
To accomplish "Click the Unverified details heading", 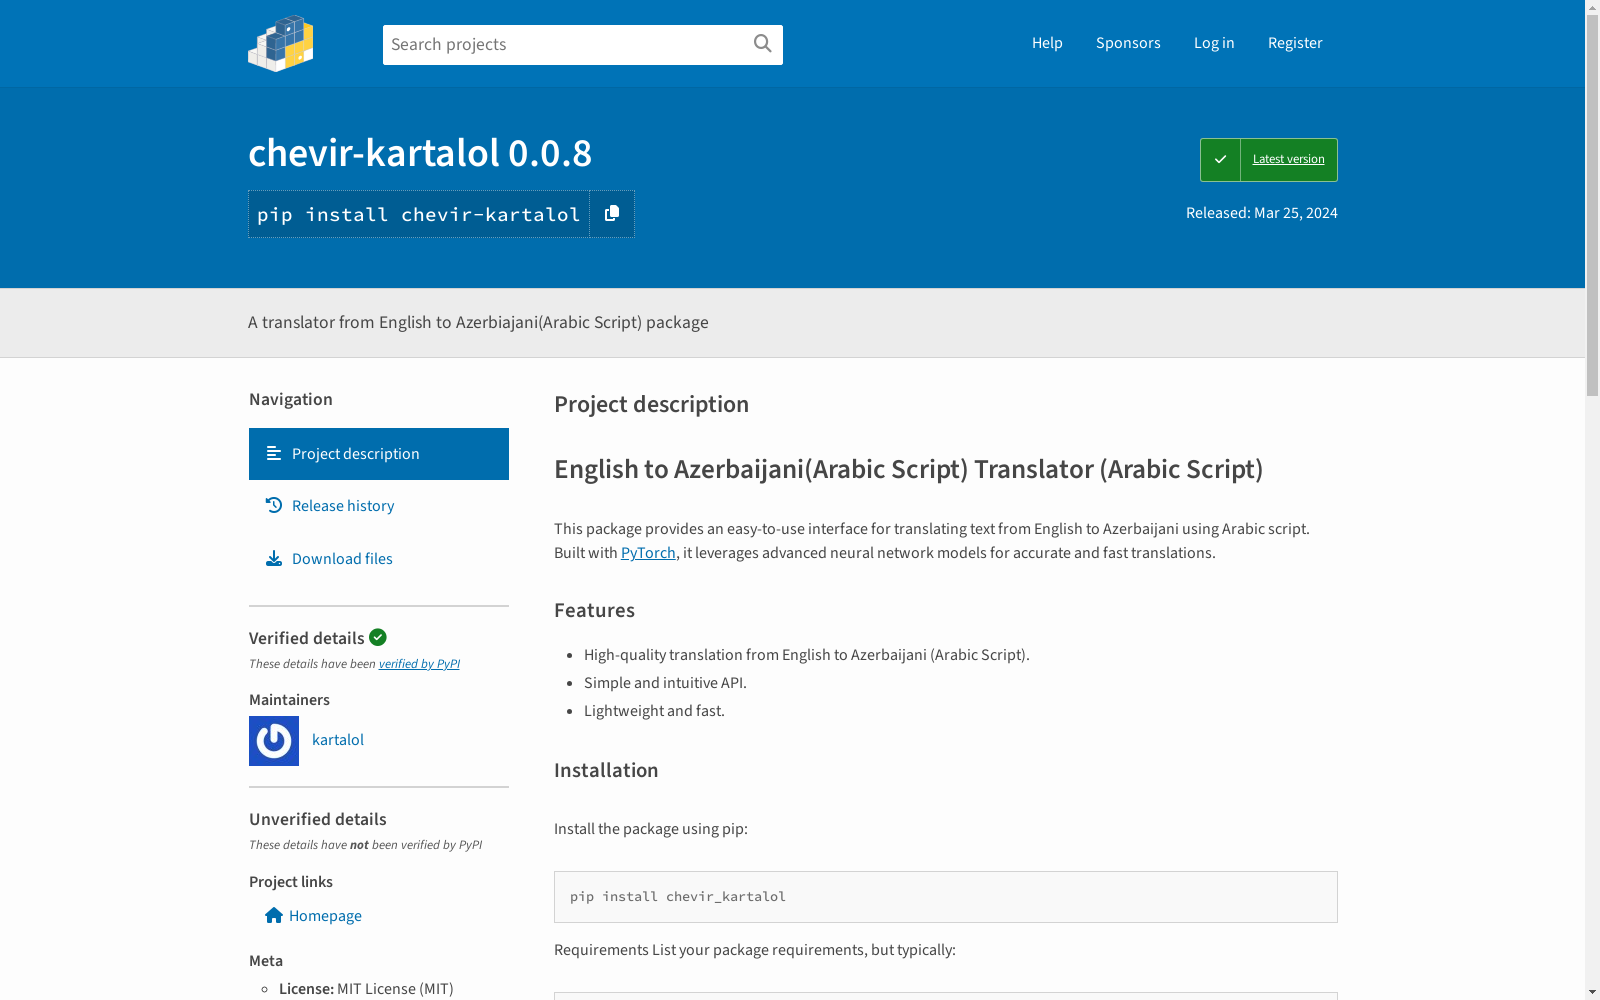I will (318, 819).
